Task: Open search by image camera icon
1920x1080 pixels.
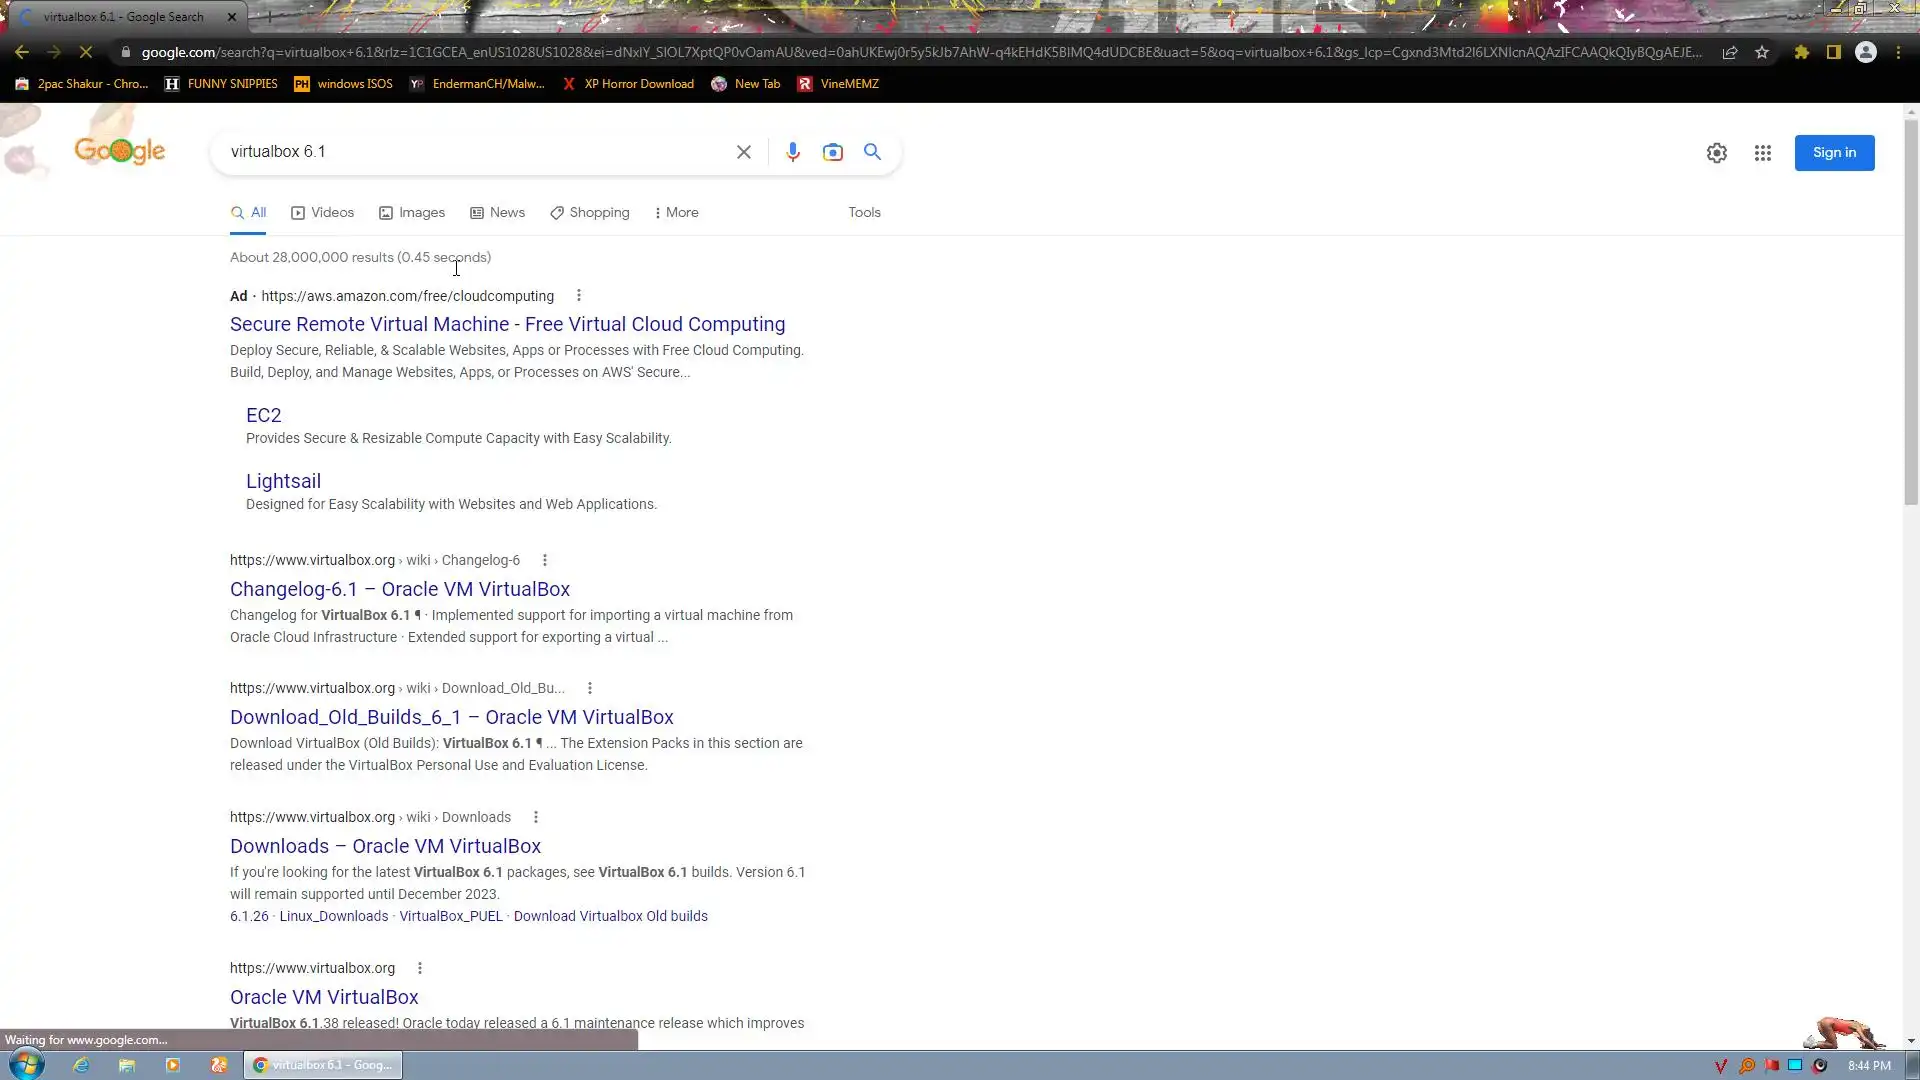Action: point(833,152)
